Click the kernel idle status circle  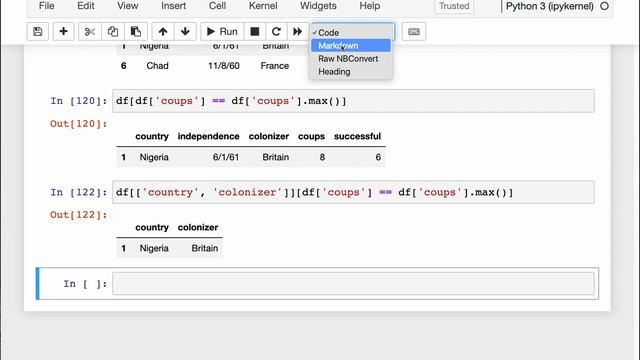[x=604, y=6]
